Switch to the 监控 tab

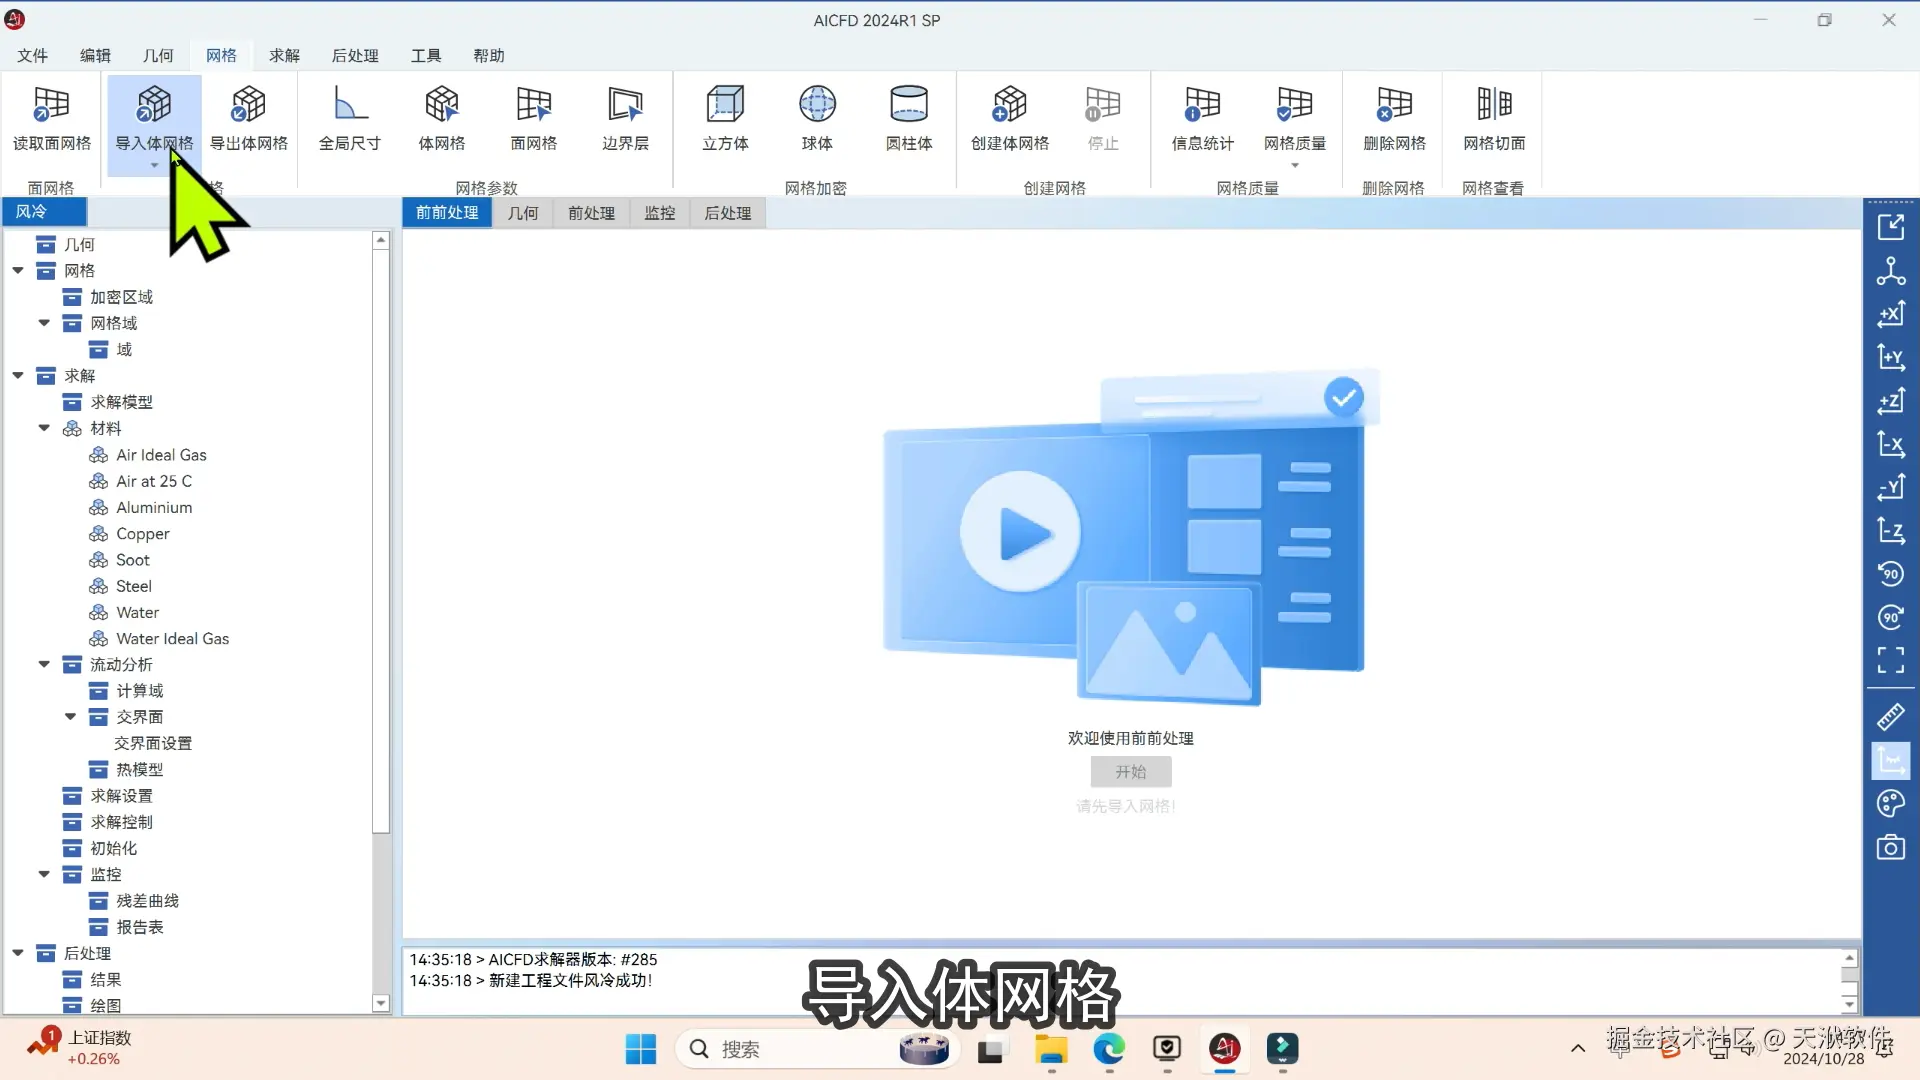pos(659,213)
